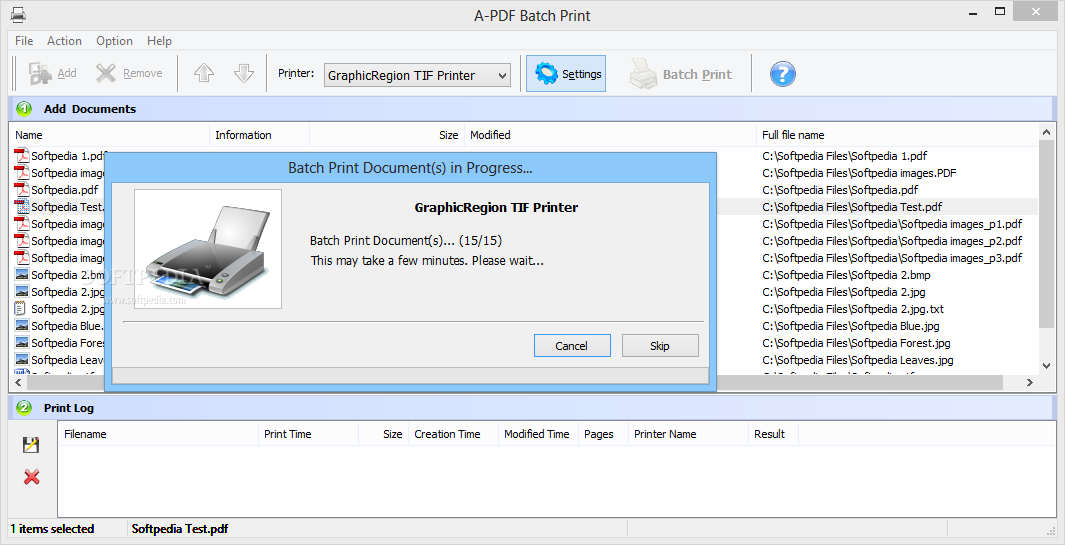Click the Remove toolbar button
Screen dimensions: 1065x545
tap(129, 73)
